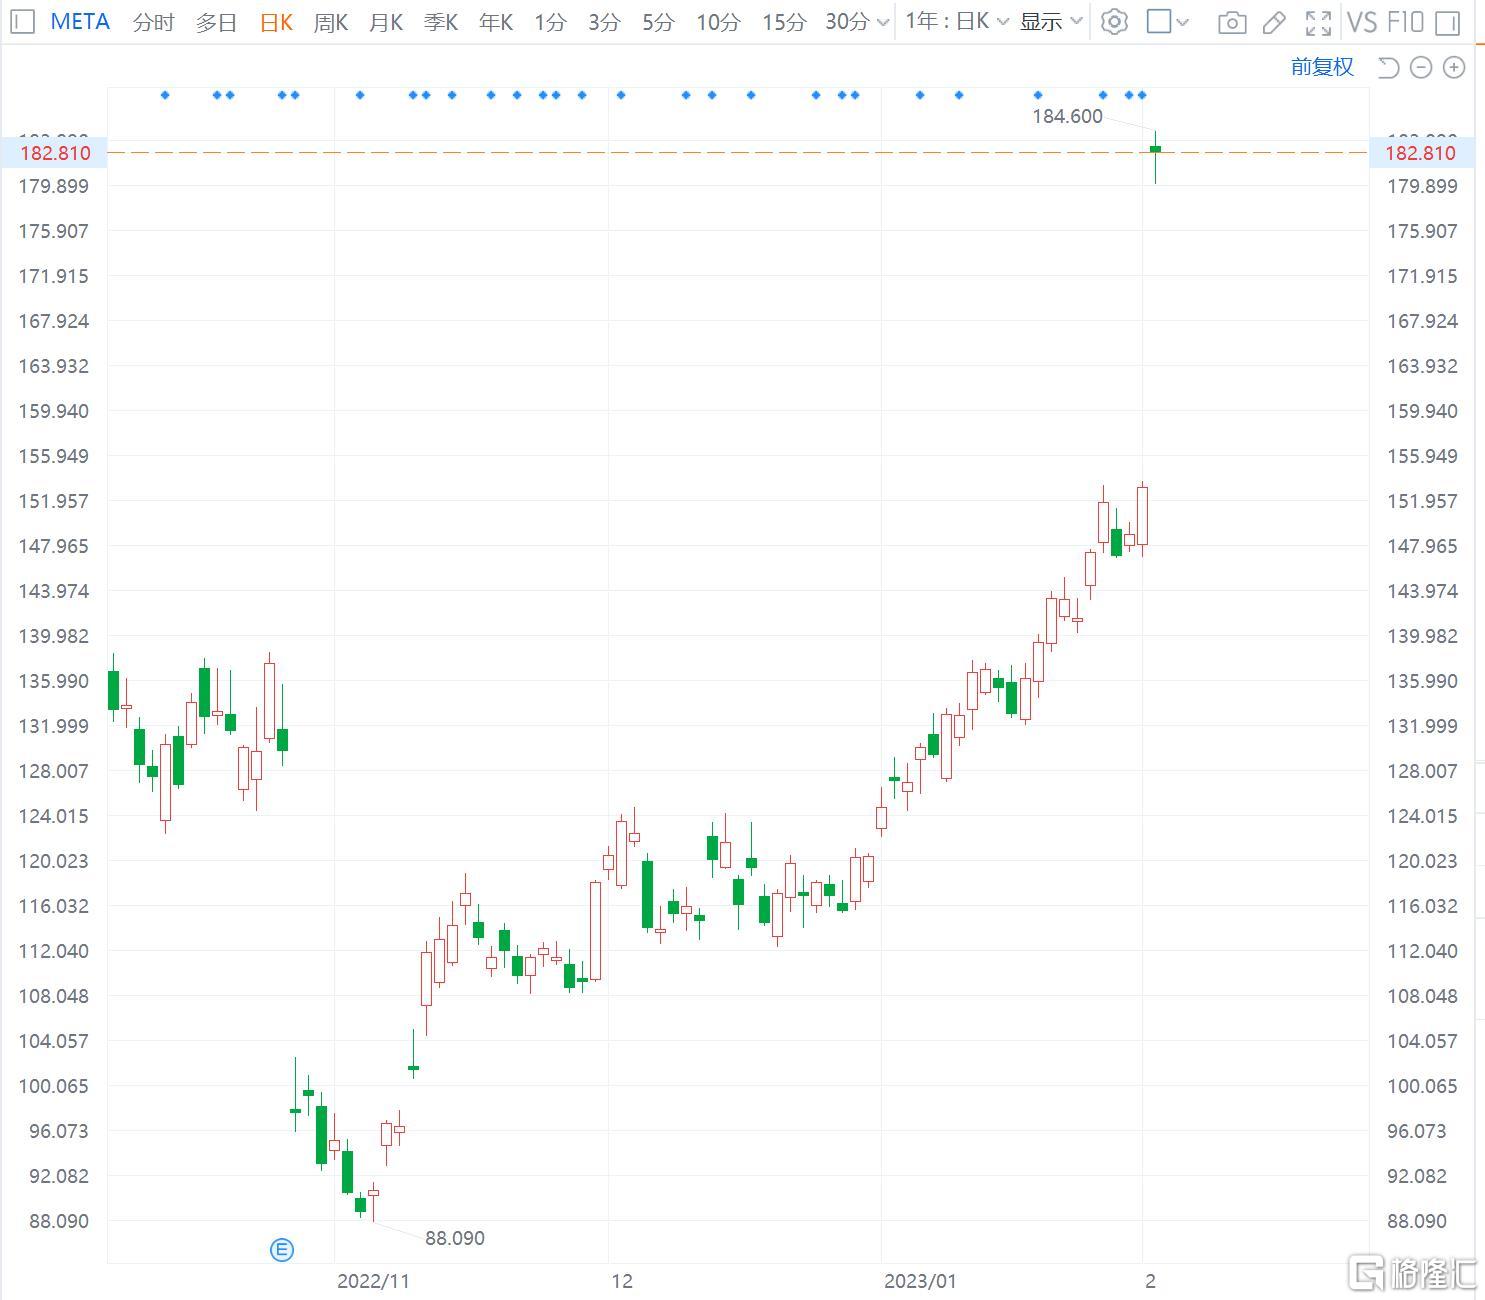
Task: Click the VS compare icon
Action: pyautogui.click(x=1361, y=22)
